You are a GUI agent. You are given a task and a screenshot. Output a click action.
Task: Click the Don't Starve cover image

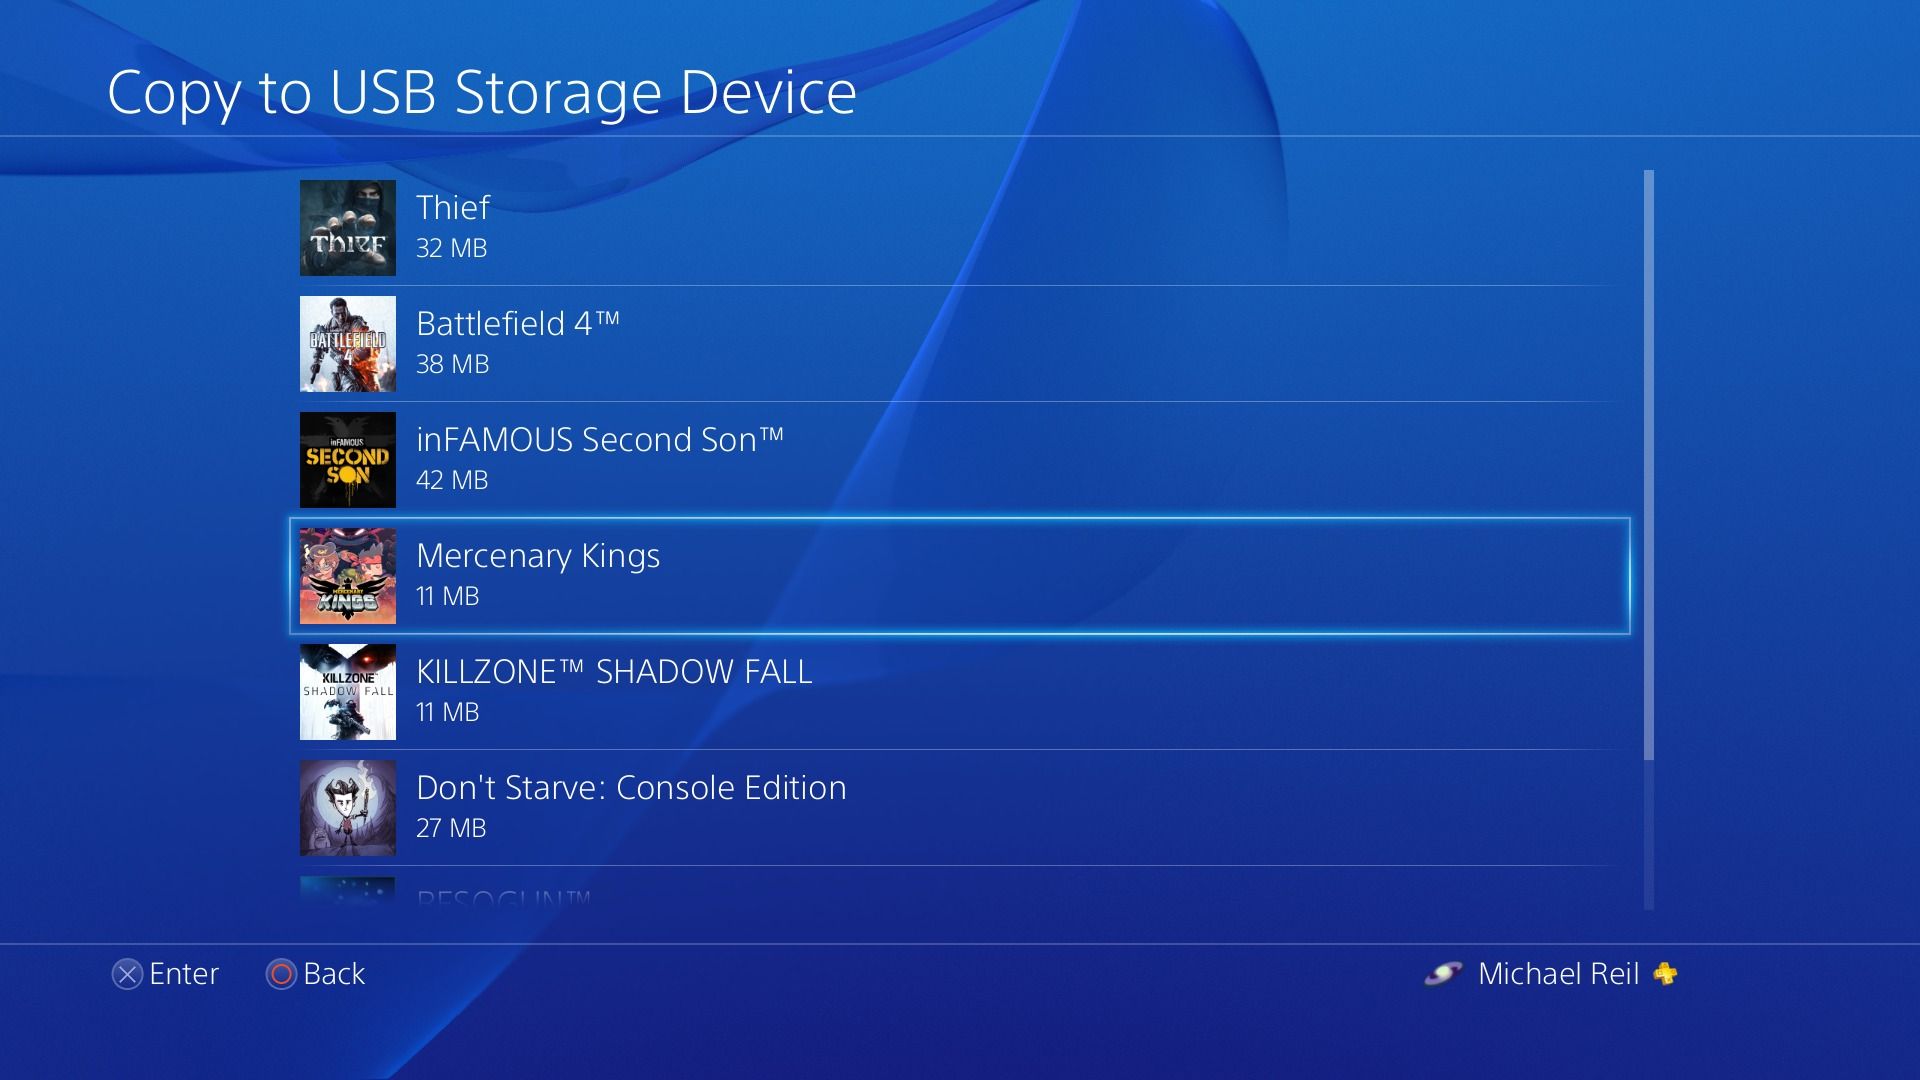(x=347, y=808)
